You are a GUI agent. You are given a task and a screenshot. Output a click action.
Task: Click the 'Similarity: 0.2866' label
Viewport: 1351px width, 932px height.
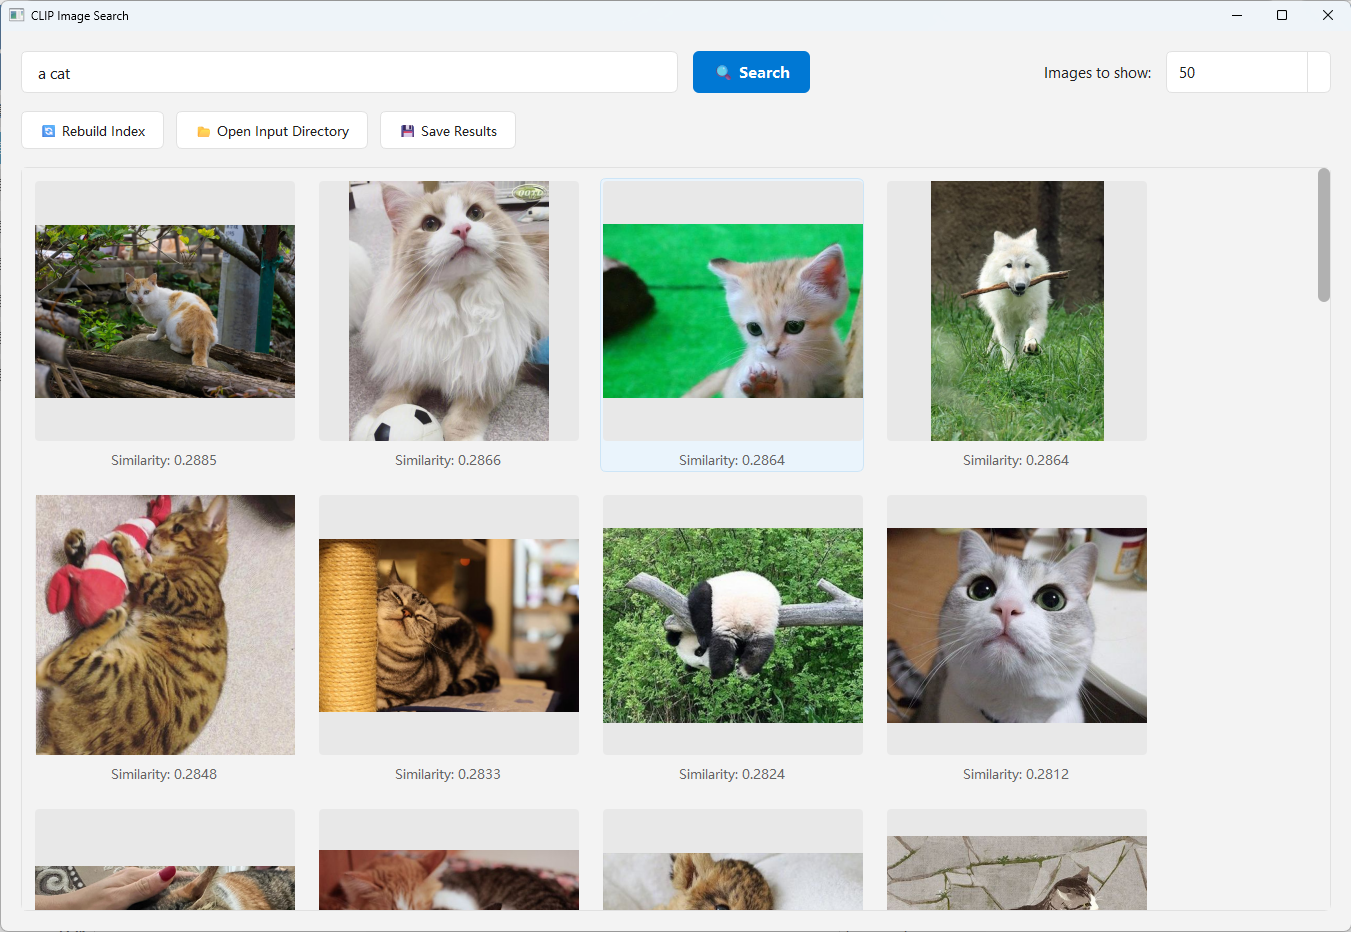[x=448, y=460]
